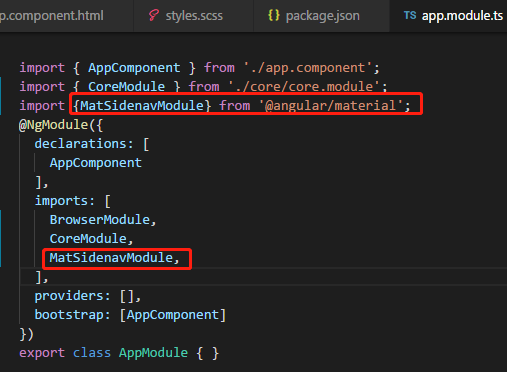Click the './app.component' import path
This screenshot has width=507, height=372.
308,68
